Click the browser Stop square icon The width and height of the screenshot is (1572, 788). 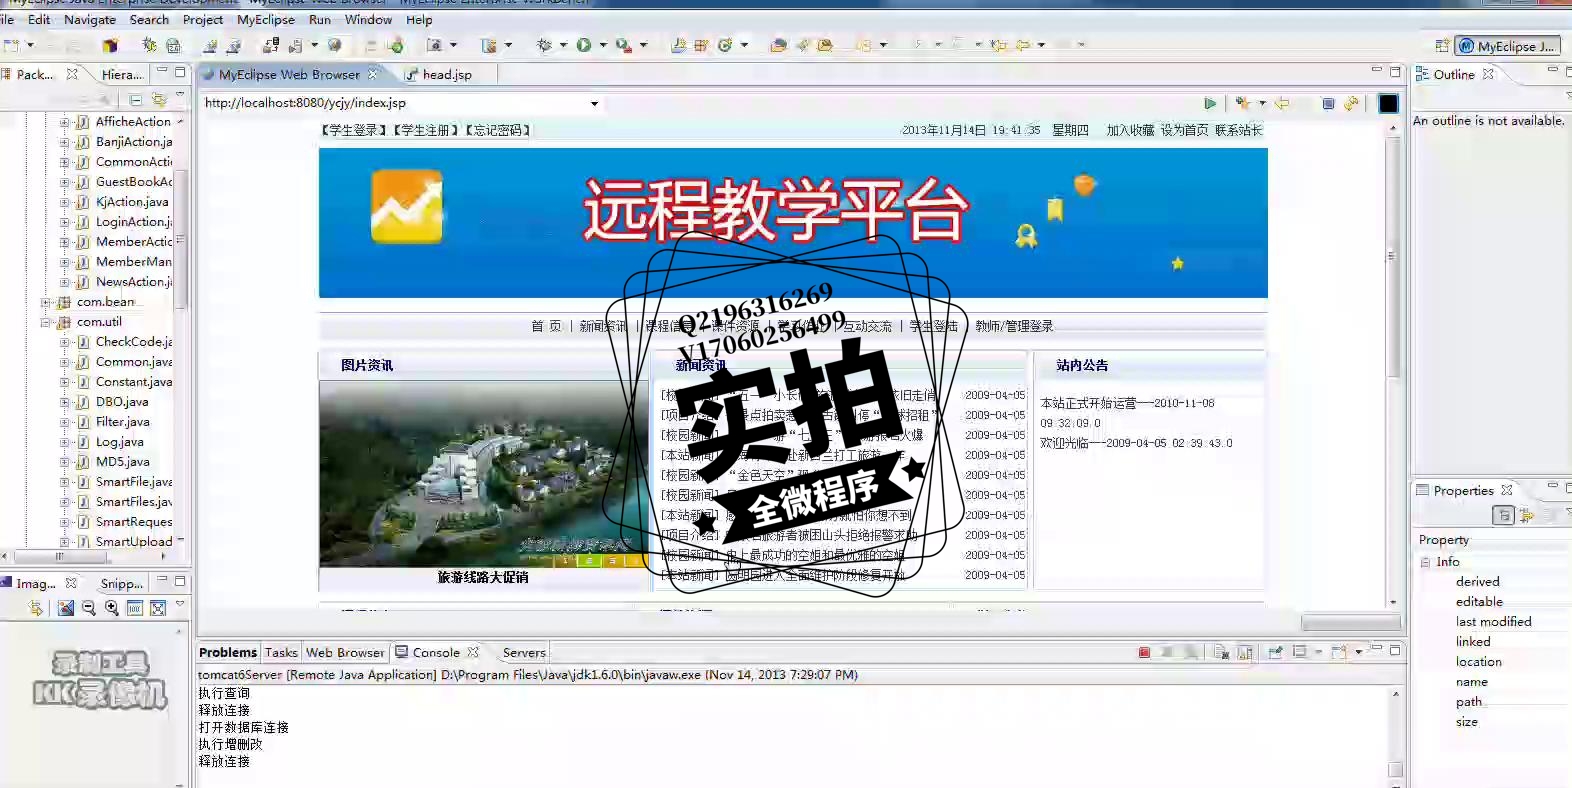click(1328, 103)
